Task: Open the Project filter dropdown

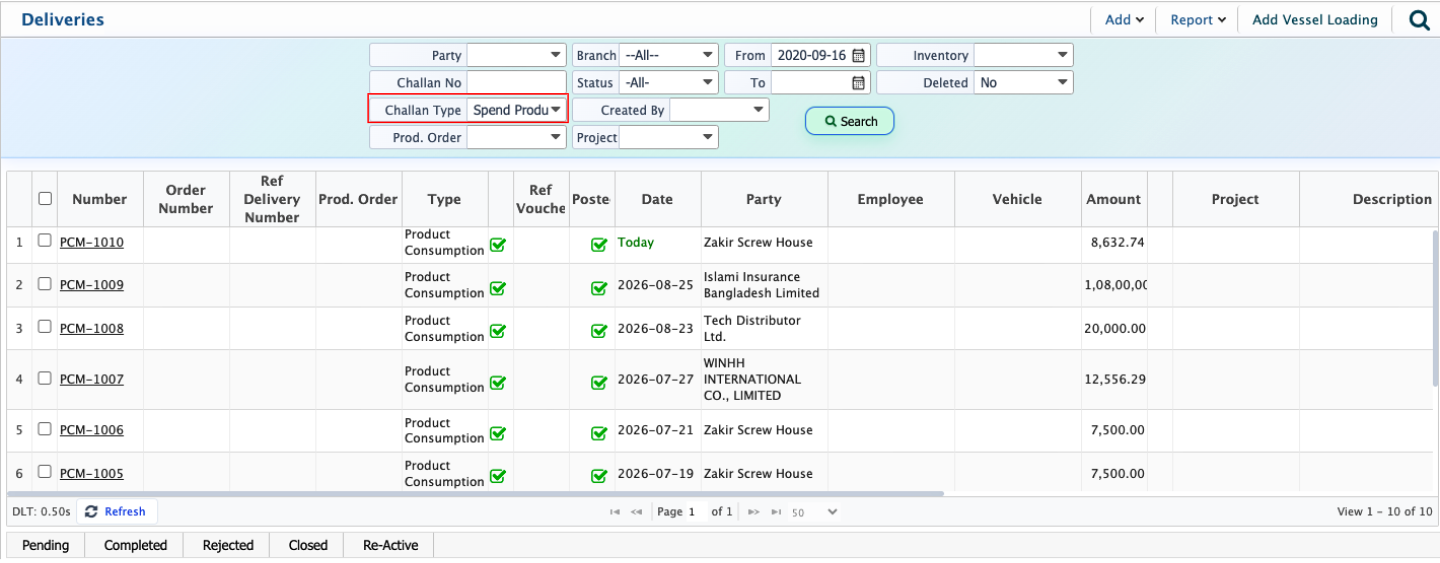Action: tap(668, 137)
